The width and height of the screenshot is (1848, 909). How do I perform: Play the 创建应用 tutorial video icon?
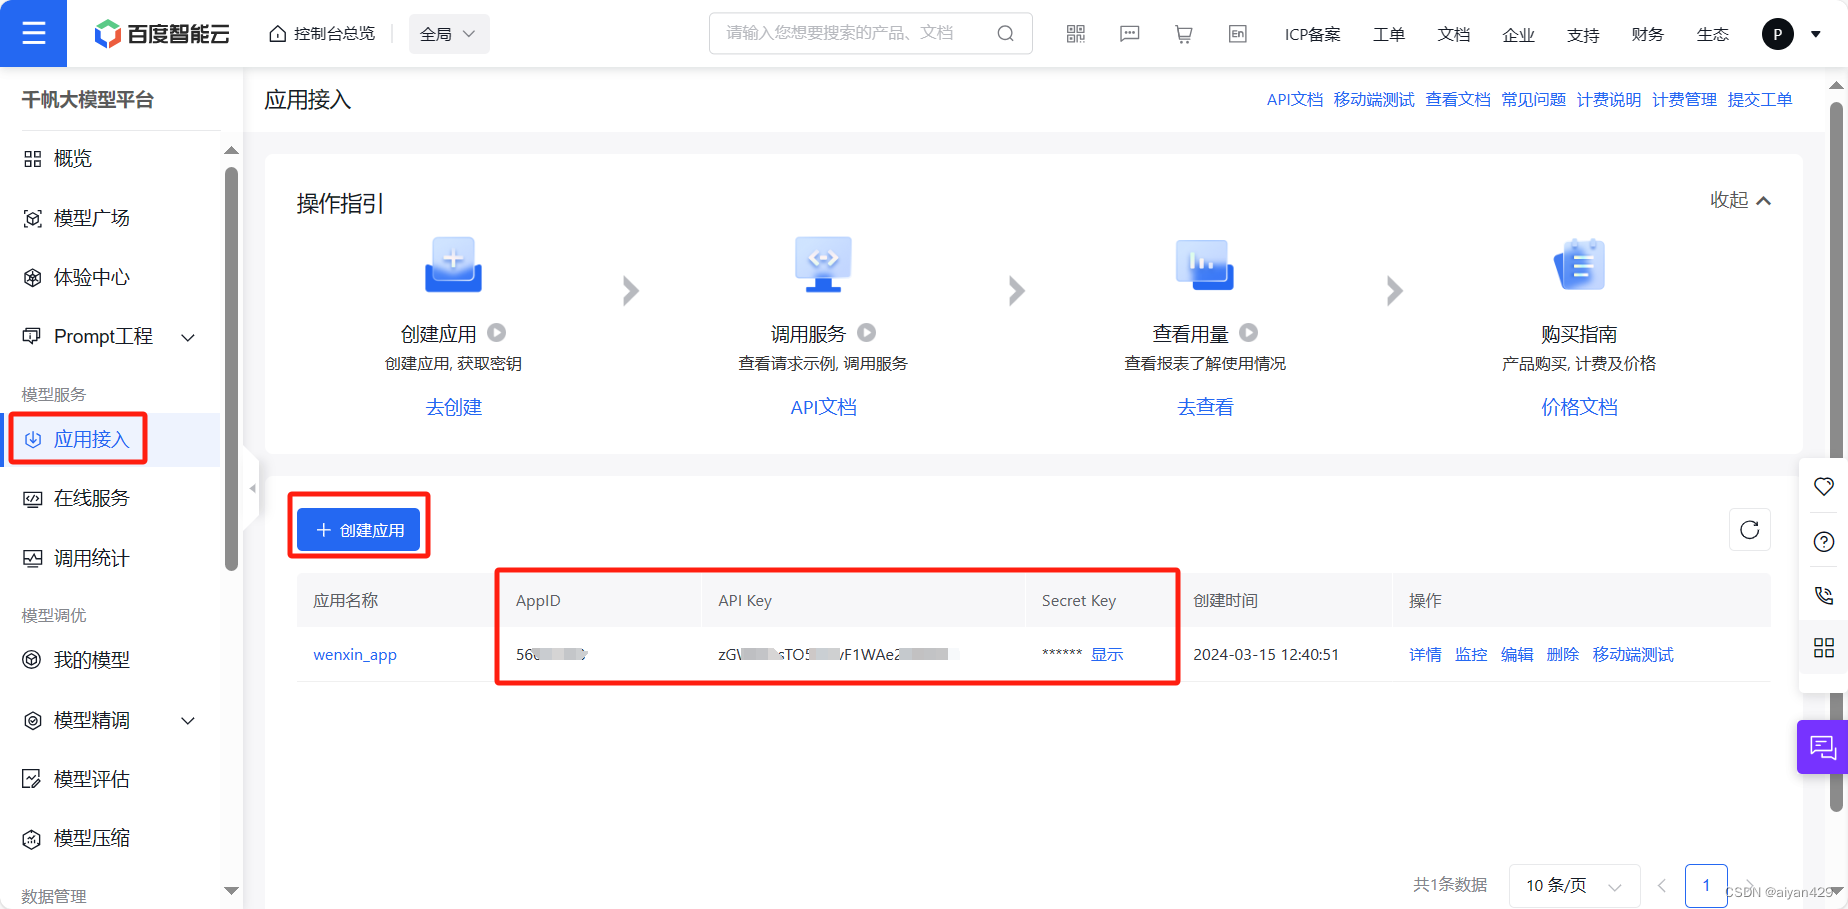pos(496,333)
